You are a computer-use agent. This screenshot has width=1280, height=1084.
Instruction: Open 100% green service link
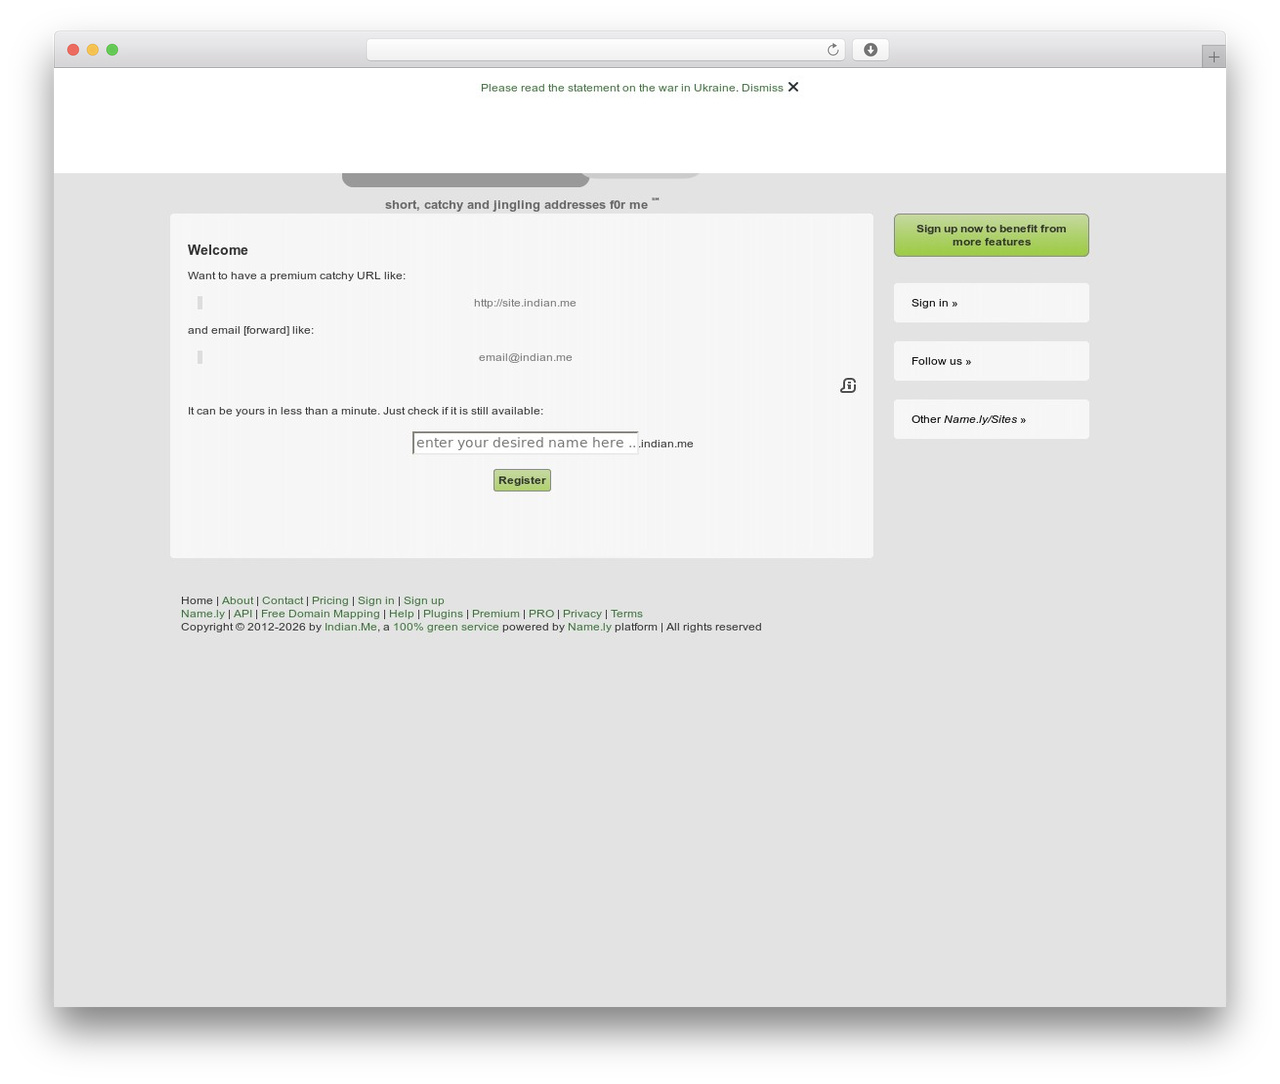(446, 627)
